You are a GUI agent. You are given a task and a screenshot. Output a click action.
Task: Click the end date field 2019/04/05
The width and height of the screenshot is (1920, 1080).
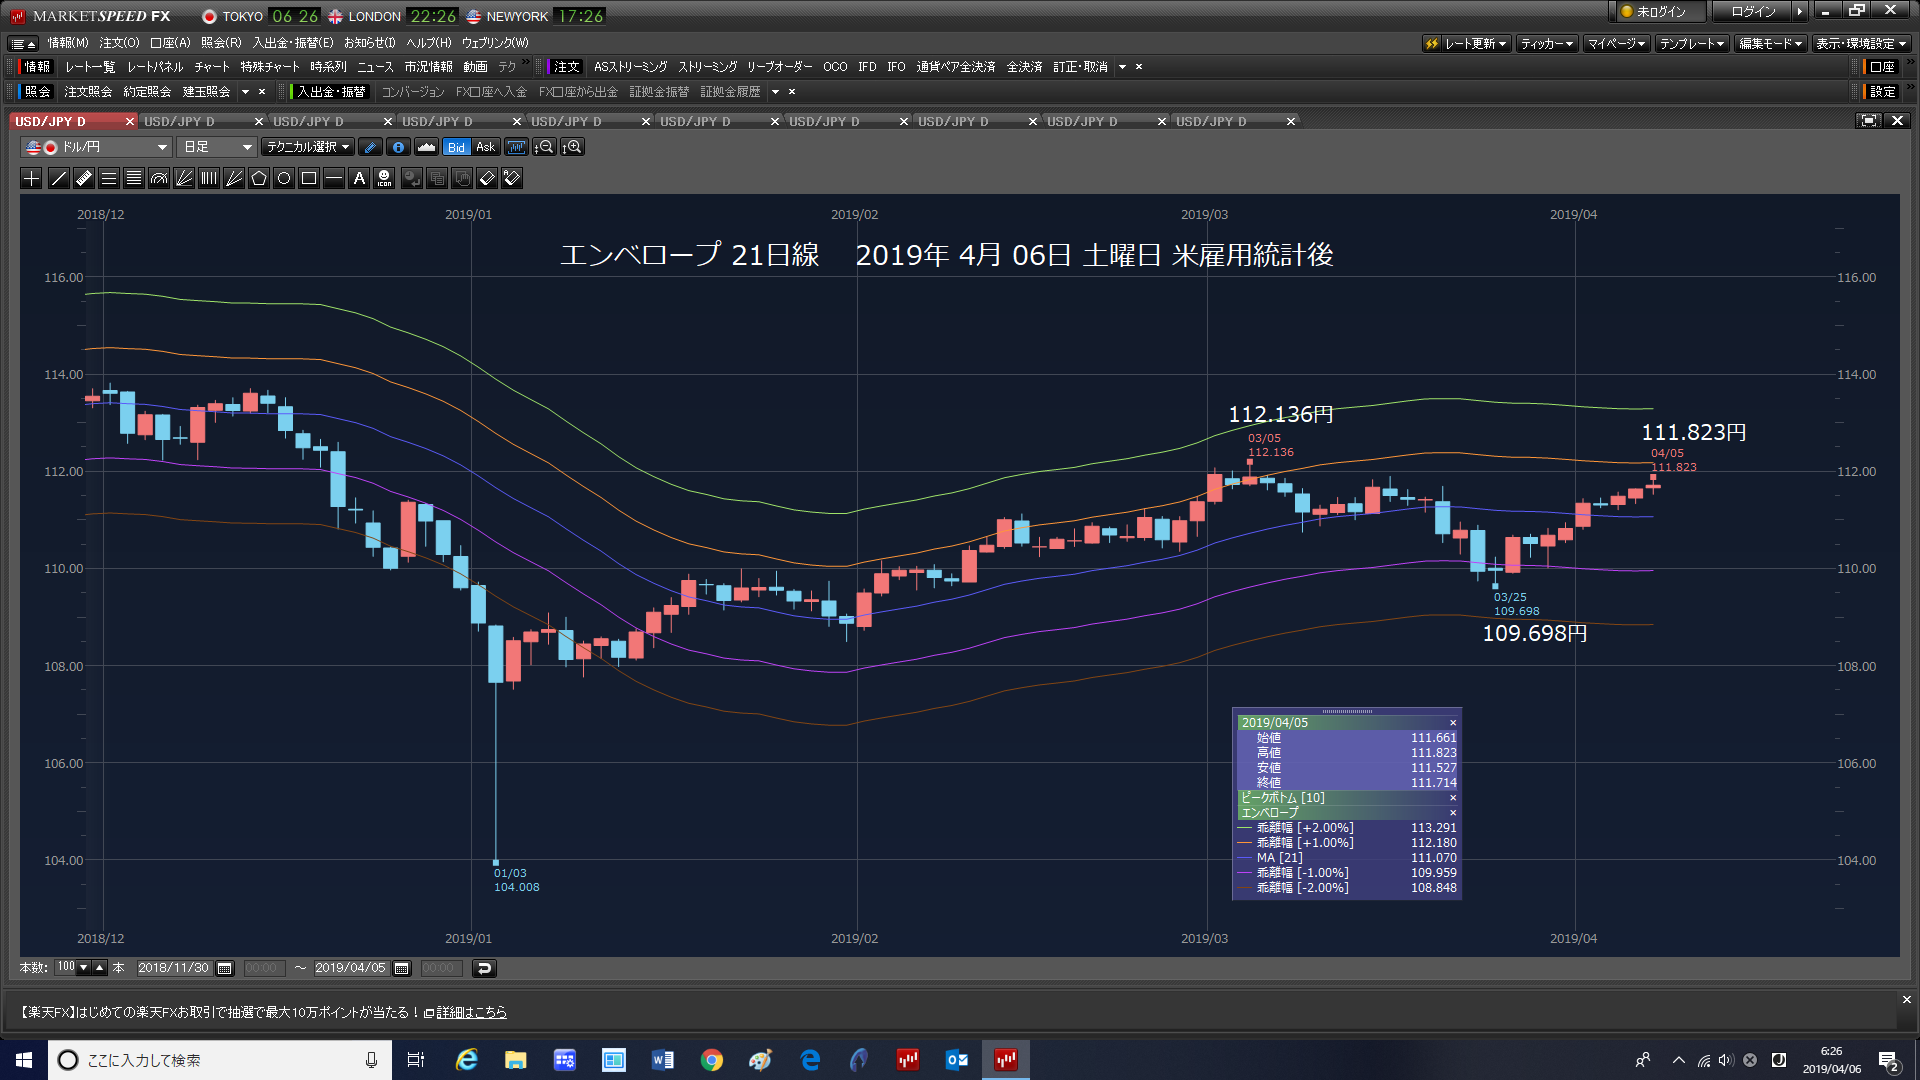pos(350,968)
